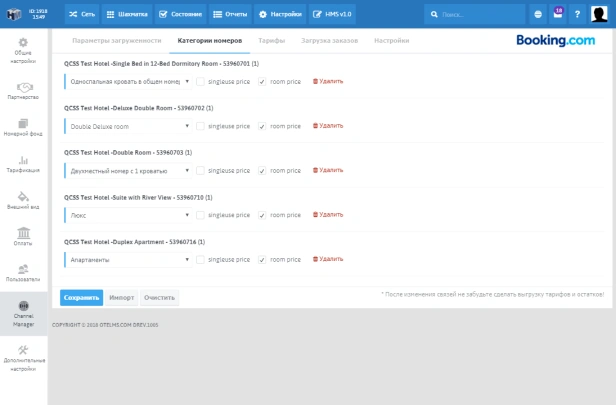Open the Тарификация sidebar section
The width and height of the screenshot is (616, 405).
23,163
